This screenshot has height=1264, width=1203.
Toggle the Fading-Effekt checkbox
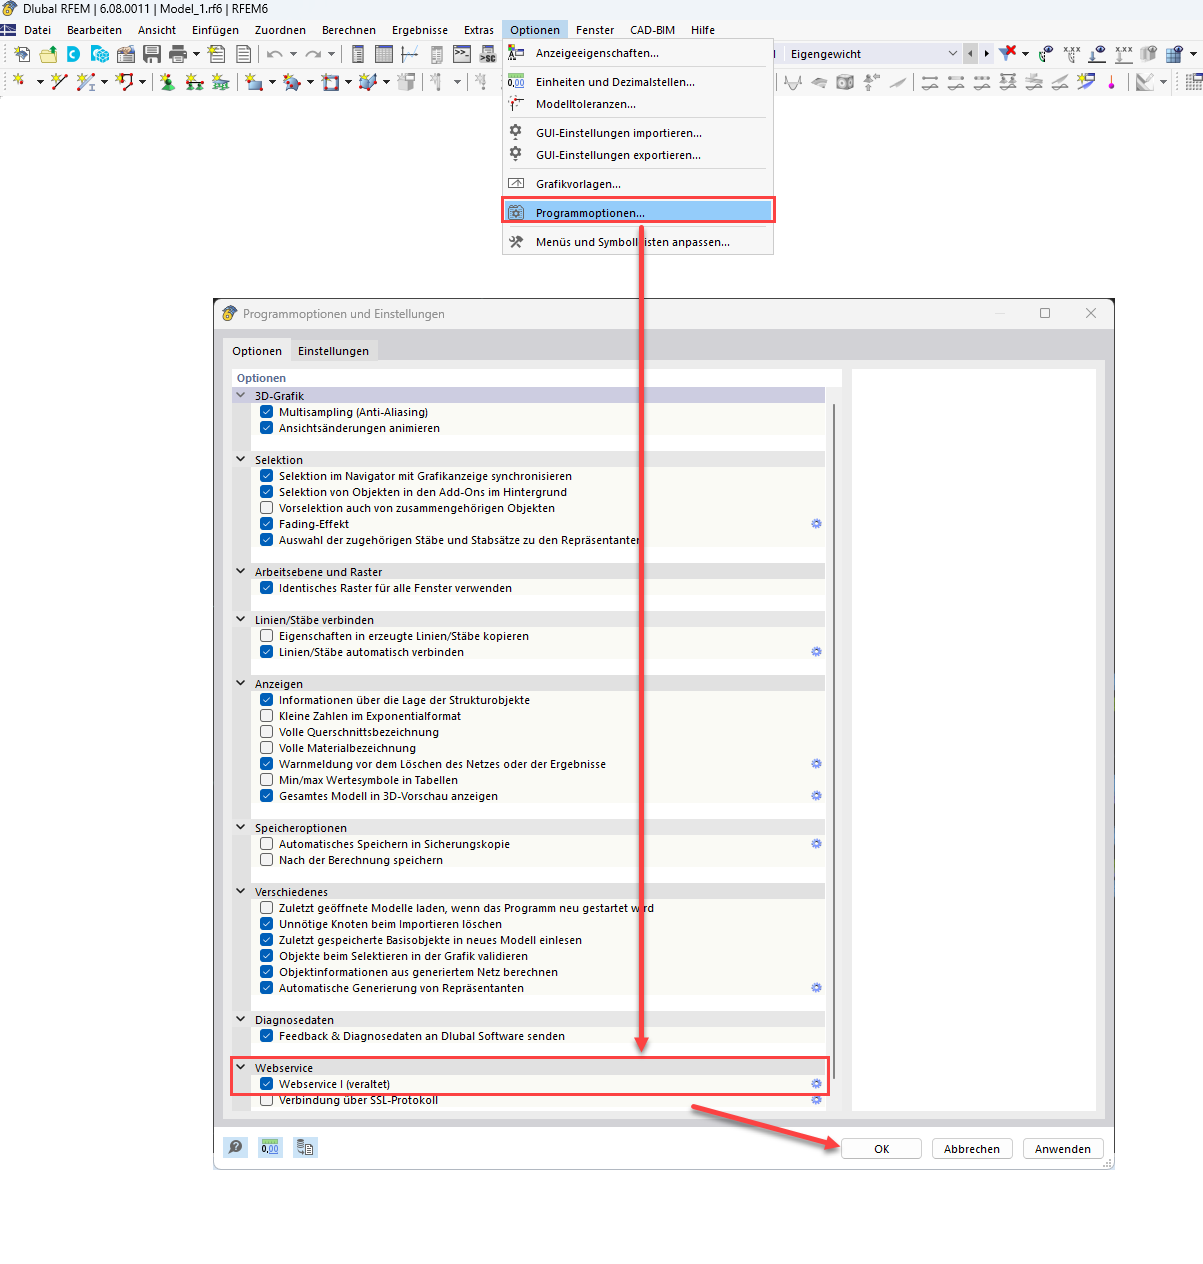click(267, 524)
